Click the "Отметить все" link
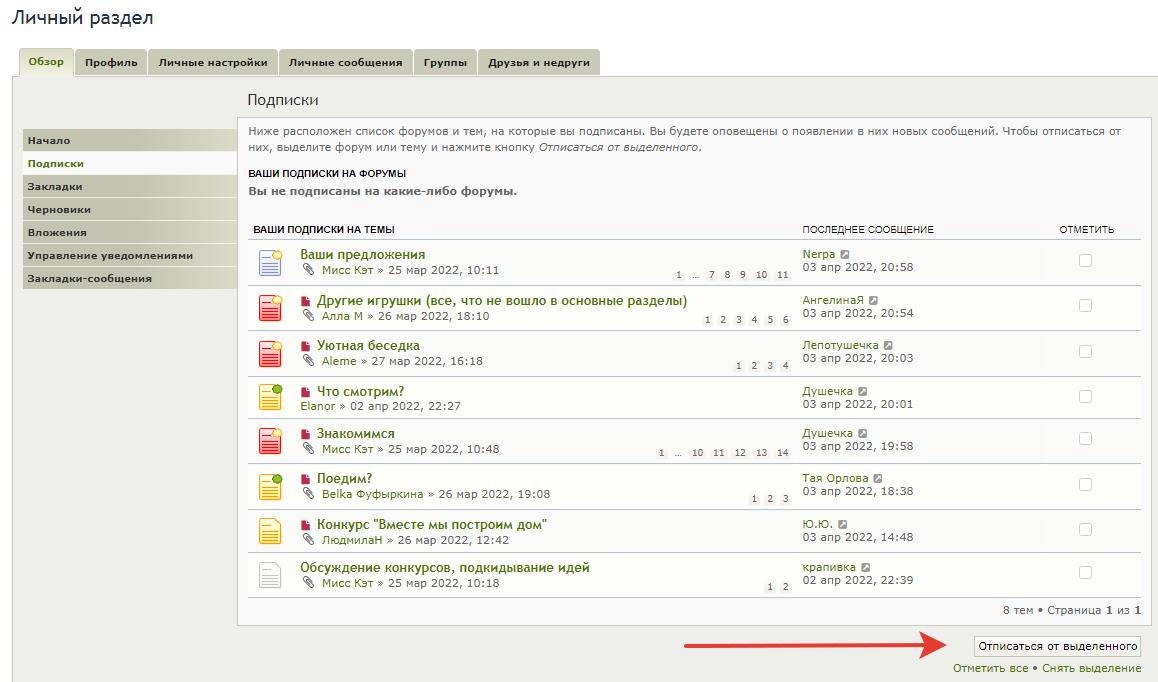Image resolution: width=1158 pixels, height=682 pixels. (x=990, y=668)
